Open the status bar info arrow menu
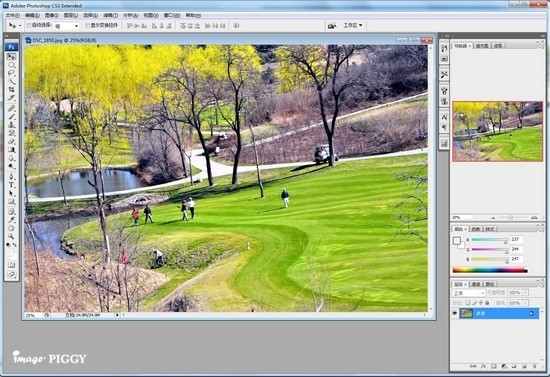Screen dimensions: 550x377 (x=117, y=315)
